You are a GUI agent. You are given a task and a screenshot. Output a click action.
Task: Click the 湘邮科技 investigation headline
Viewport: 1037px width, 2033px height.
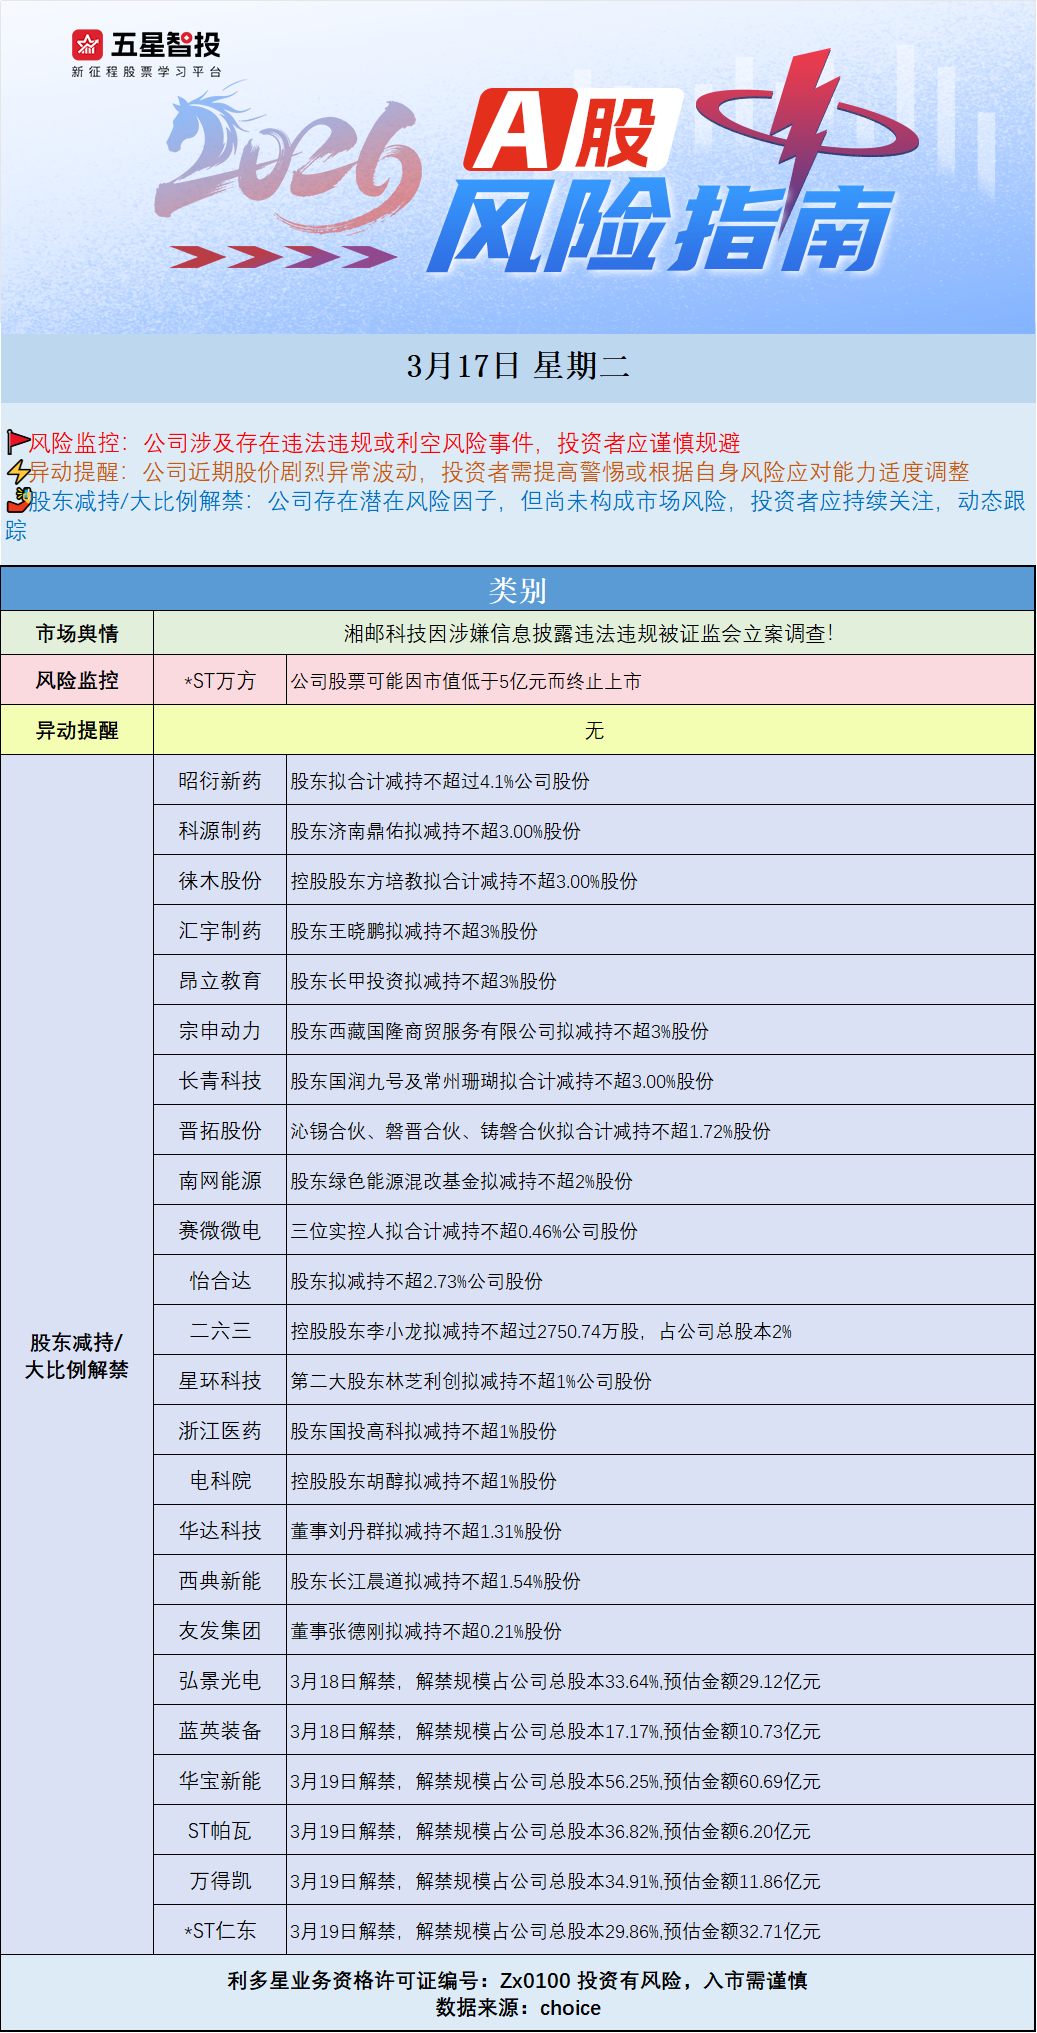[x=589, y=633]
